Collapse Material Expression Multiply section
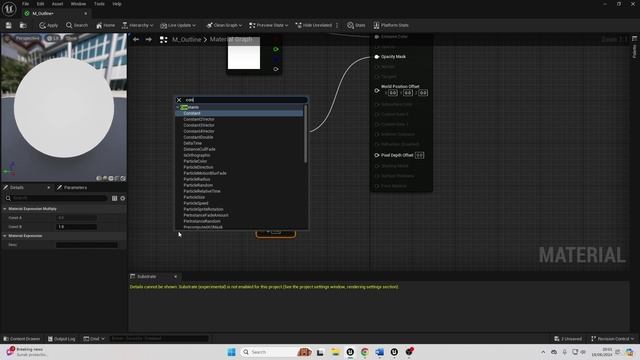 [5, 209]
